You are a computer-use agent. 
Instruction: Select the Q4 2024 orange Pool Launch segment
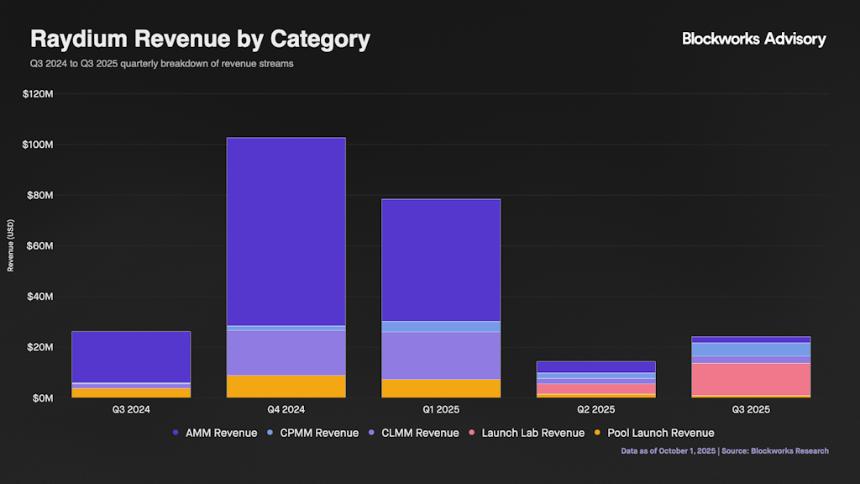[286, 386]
